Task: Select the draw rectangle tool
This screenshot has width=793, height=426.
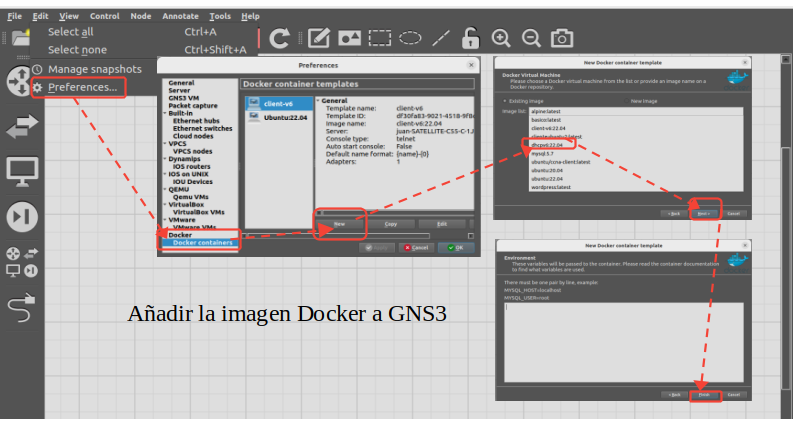Action: coord(379,38)
